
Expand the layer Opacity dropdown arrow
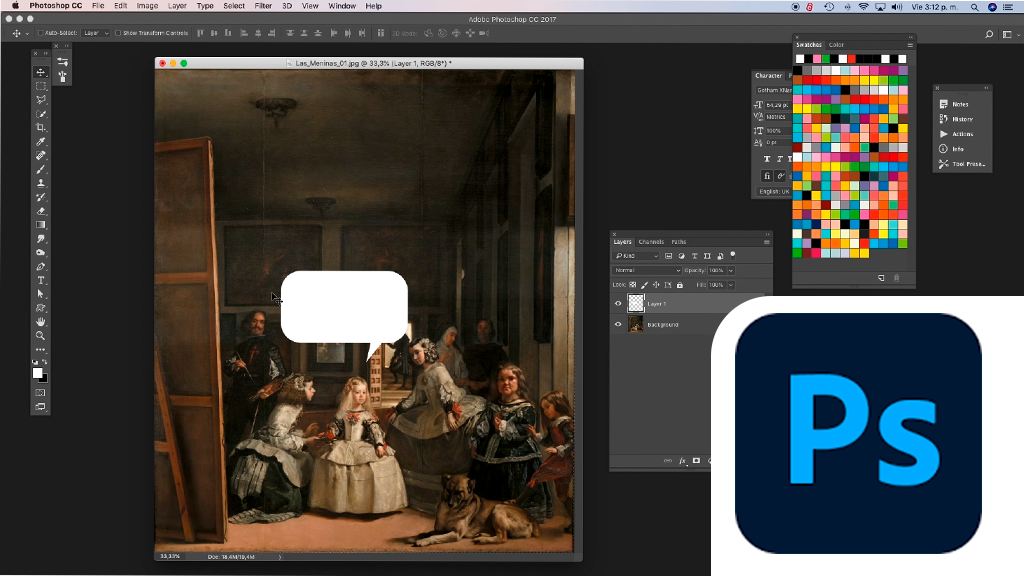(731, 270)
